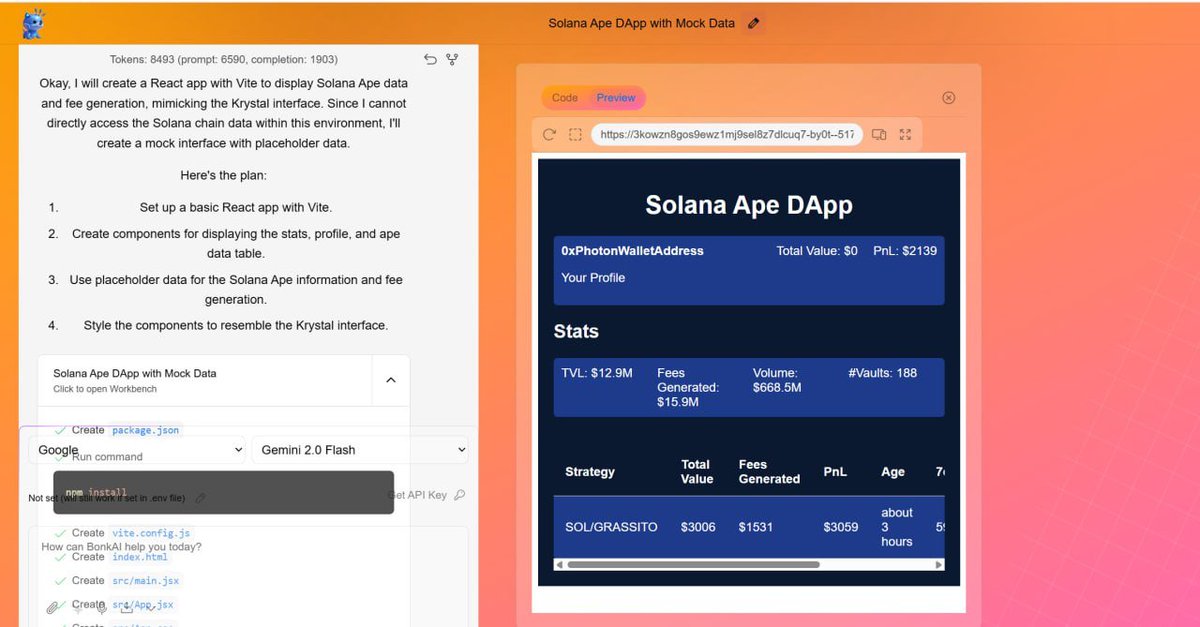Screen dimensions: 1200x627
Task: Click the dashed selection/inspector icon in preview toolbar
Action: (575, 134)
